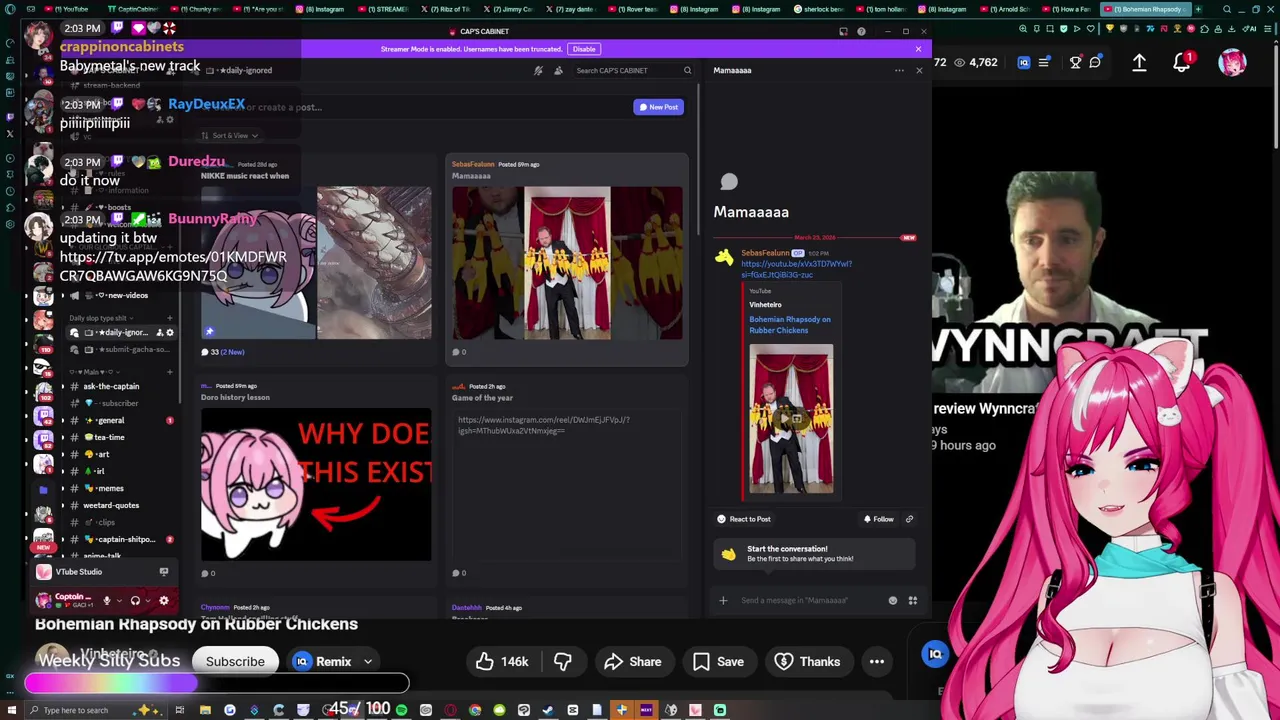Open YouTube notifications bell icon
This screenshot has width=1280, height=720.
pyautogui.click(x=1182, y=62)
